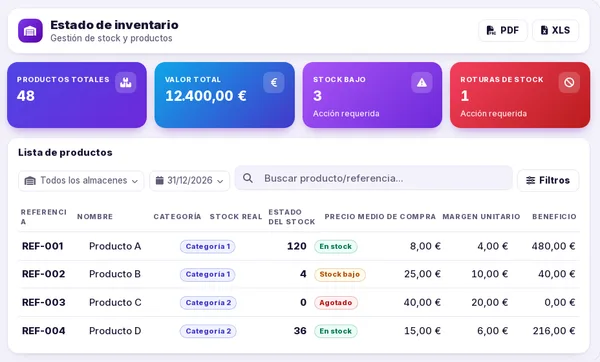600x362 pixels.
Task: Select reference REF-004
Action: click(44, 331)
